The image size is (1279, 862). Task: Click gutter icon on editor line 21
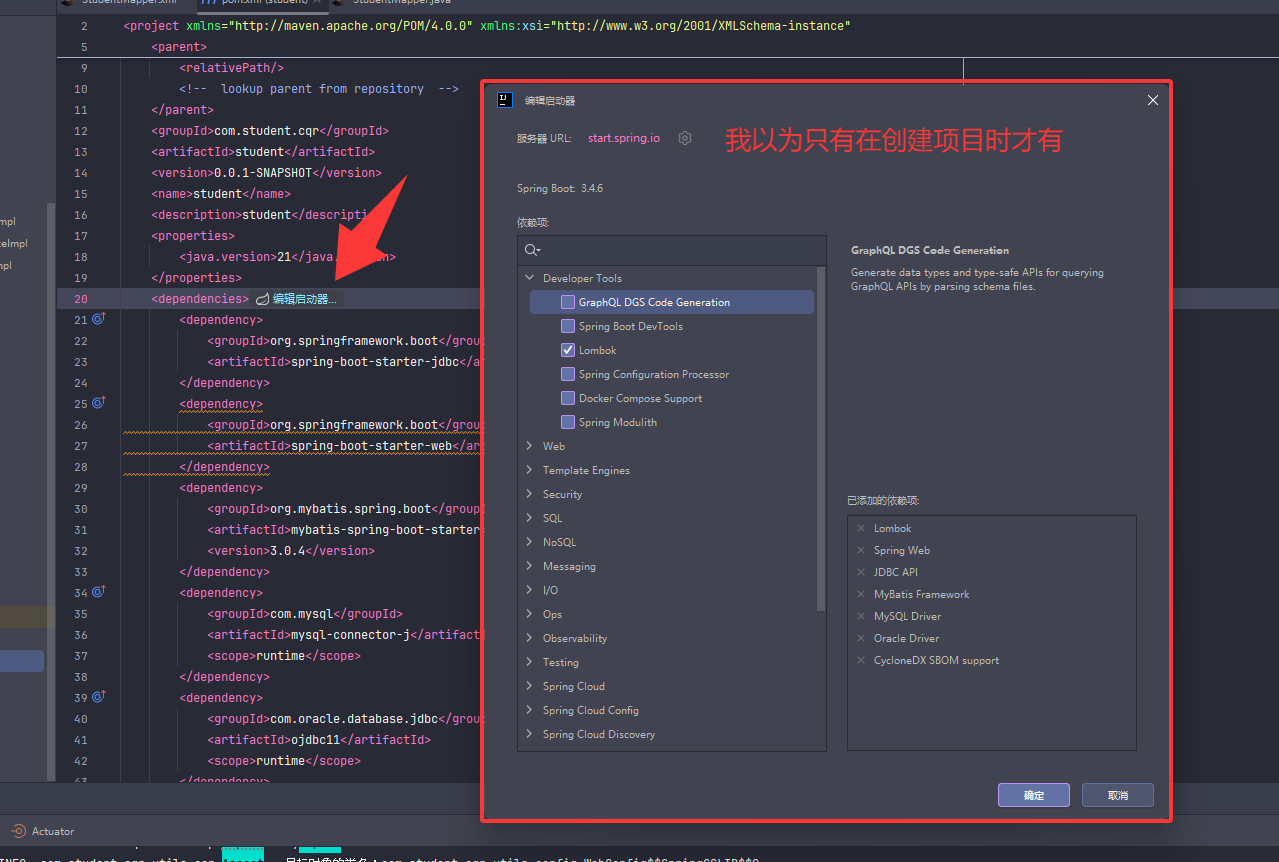(99, 319)
